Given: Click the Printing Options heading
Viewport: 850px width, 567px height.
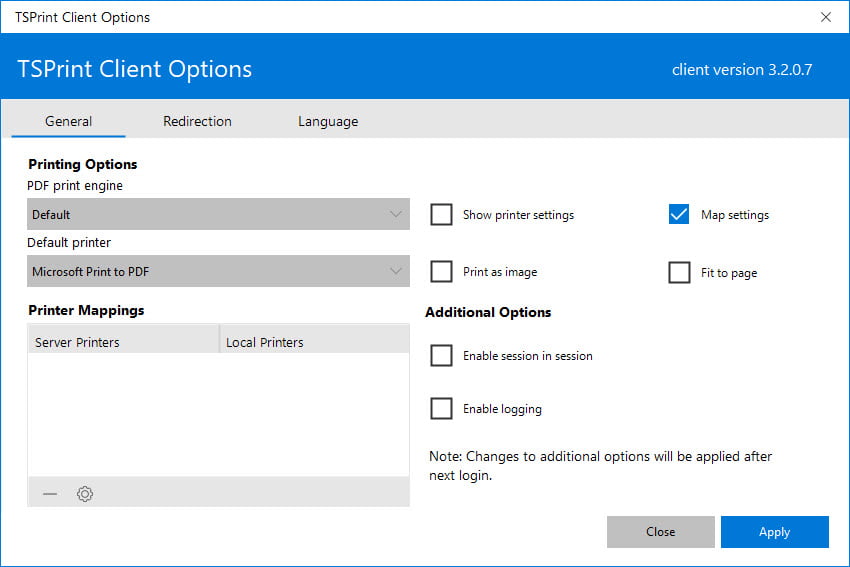Looking at the screenshot, I should [x=83, y=164].
